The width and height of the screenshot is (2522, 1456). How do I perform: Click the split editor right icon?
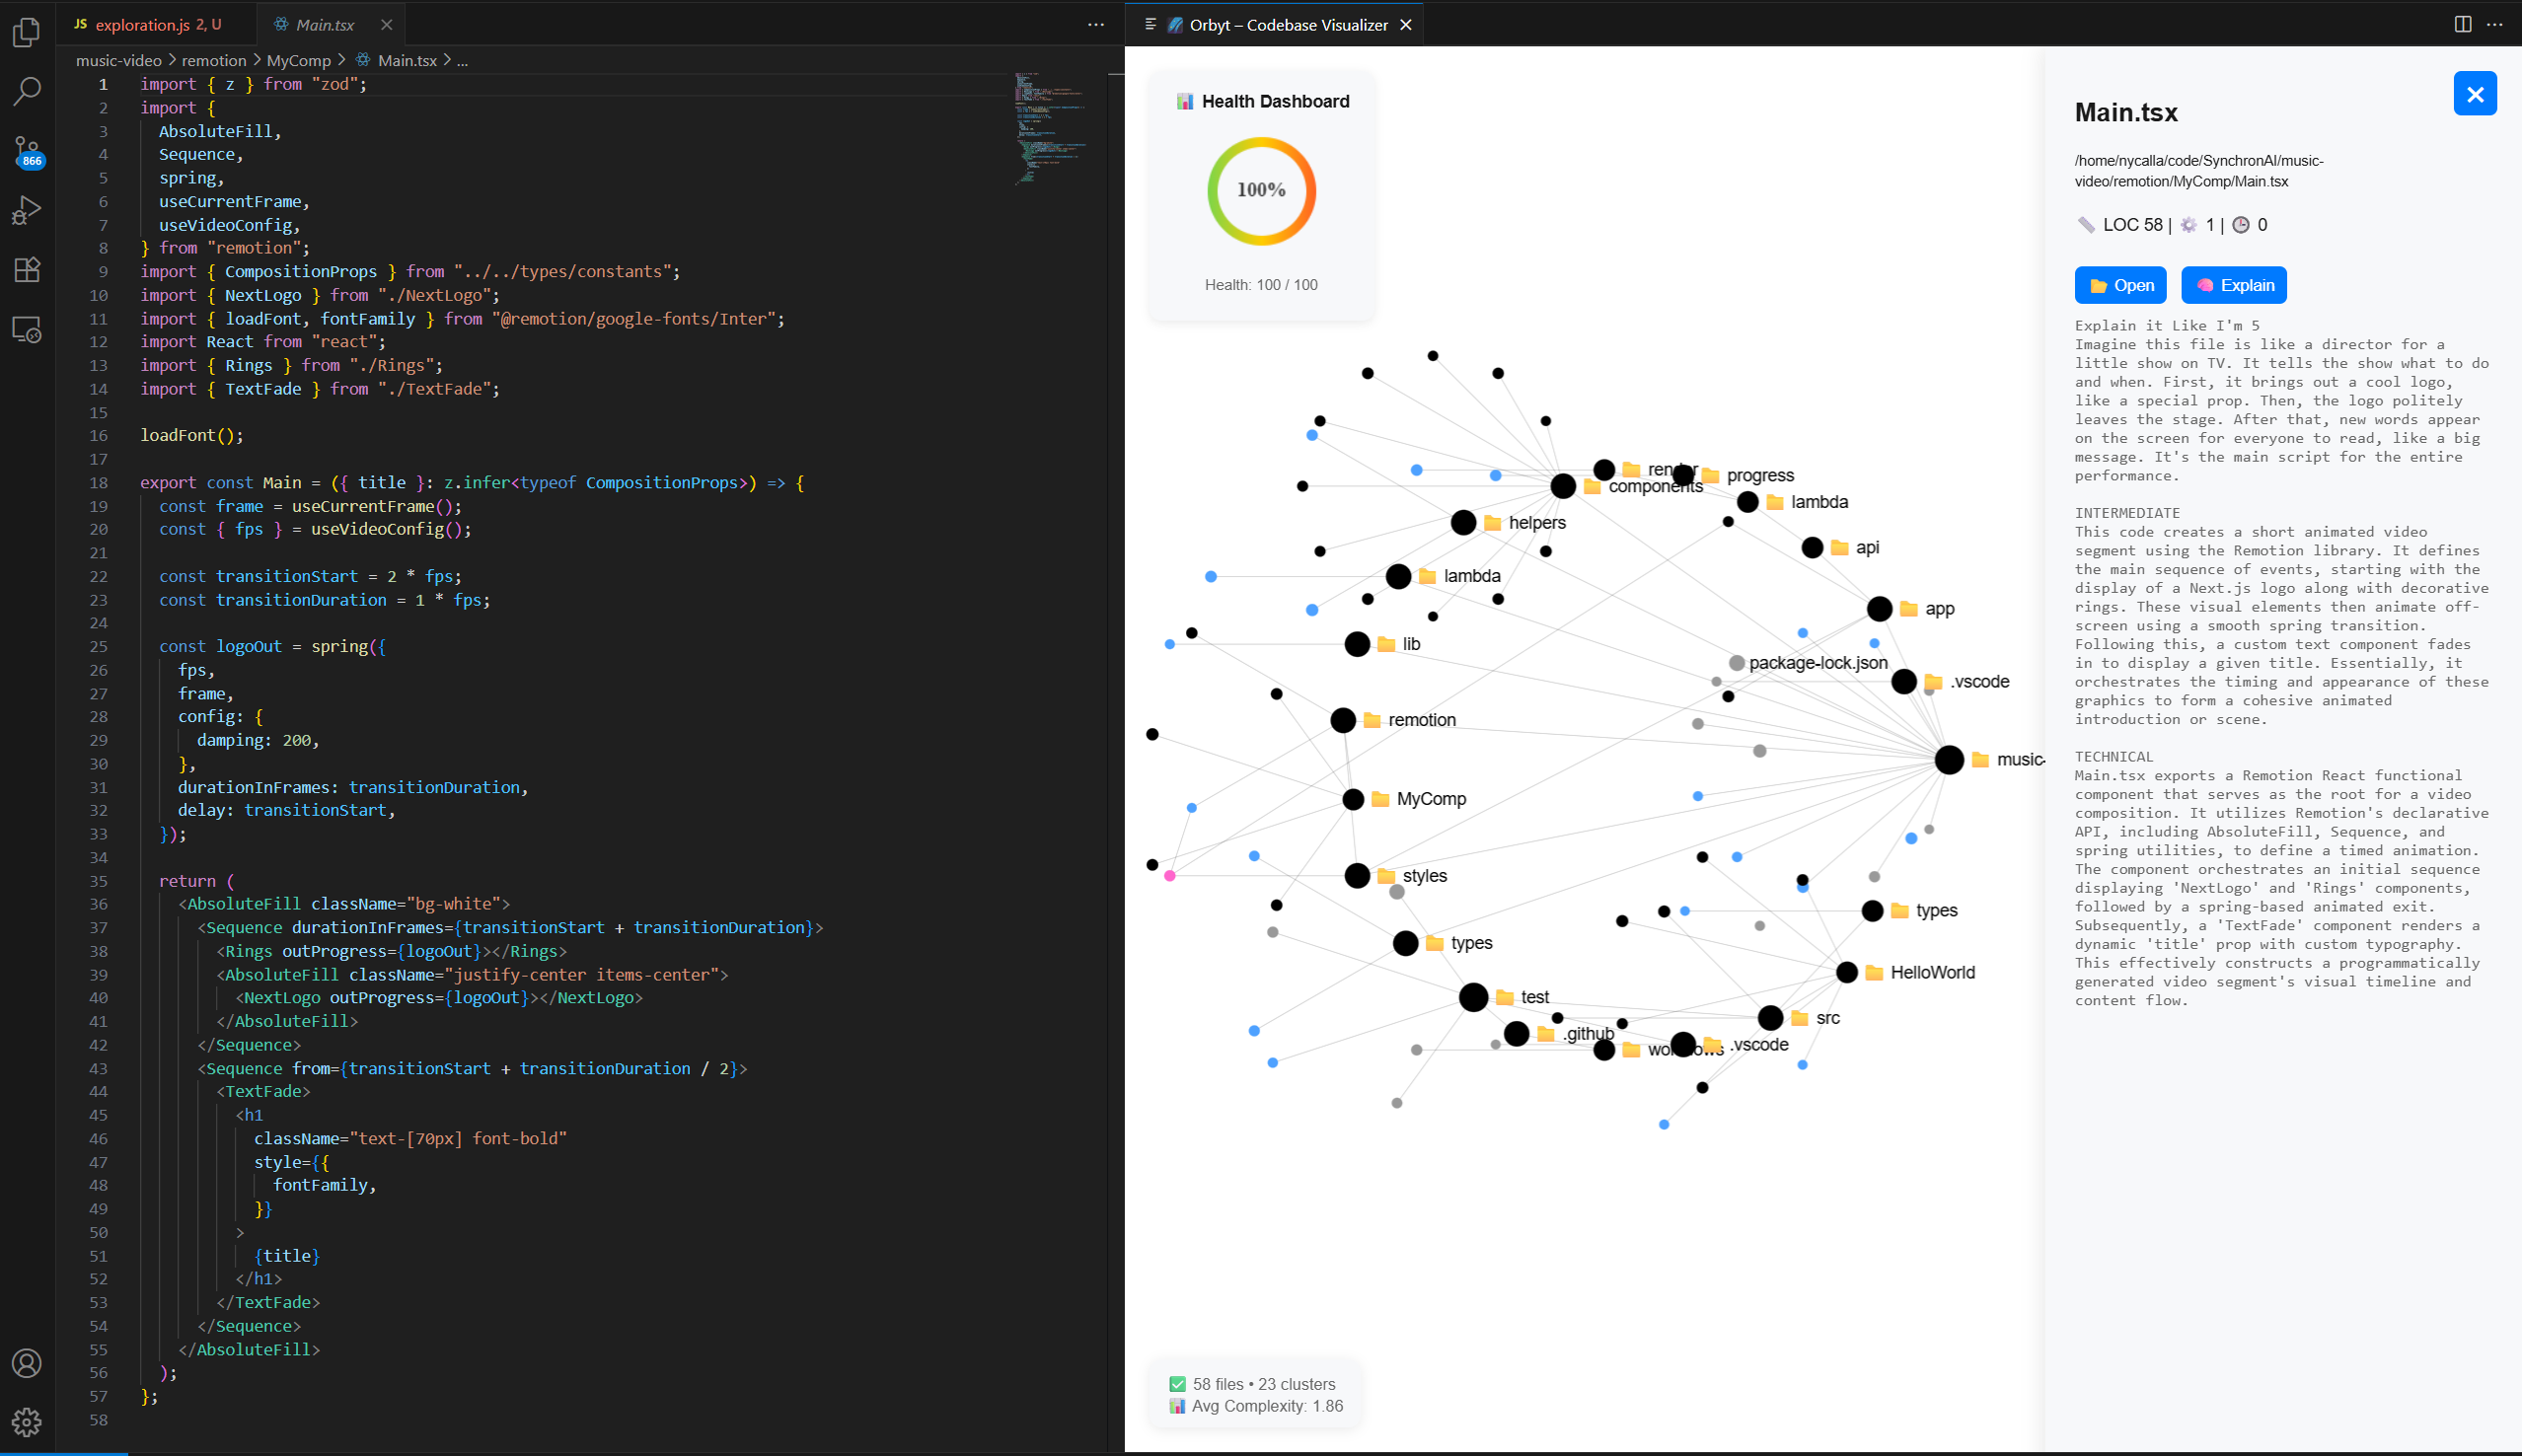pos(2463,24)
